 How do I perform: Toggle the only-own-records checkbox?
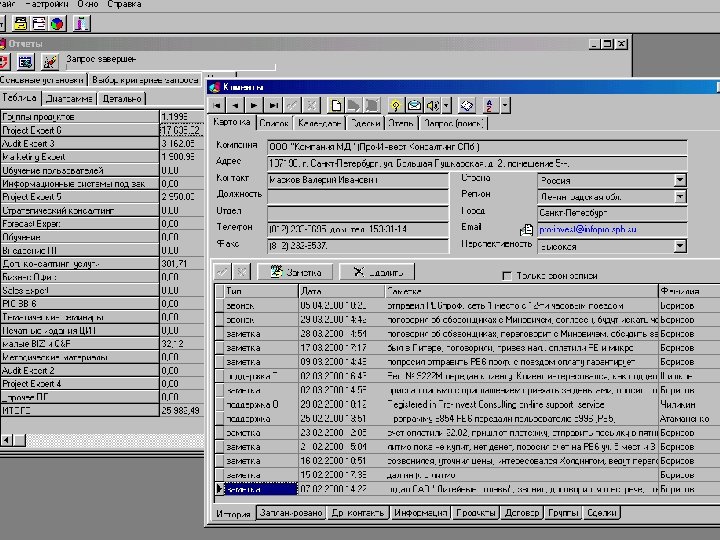coord(506,275)
